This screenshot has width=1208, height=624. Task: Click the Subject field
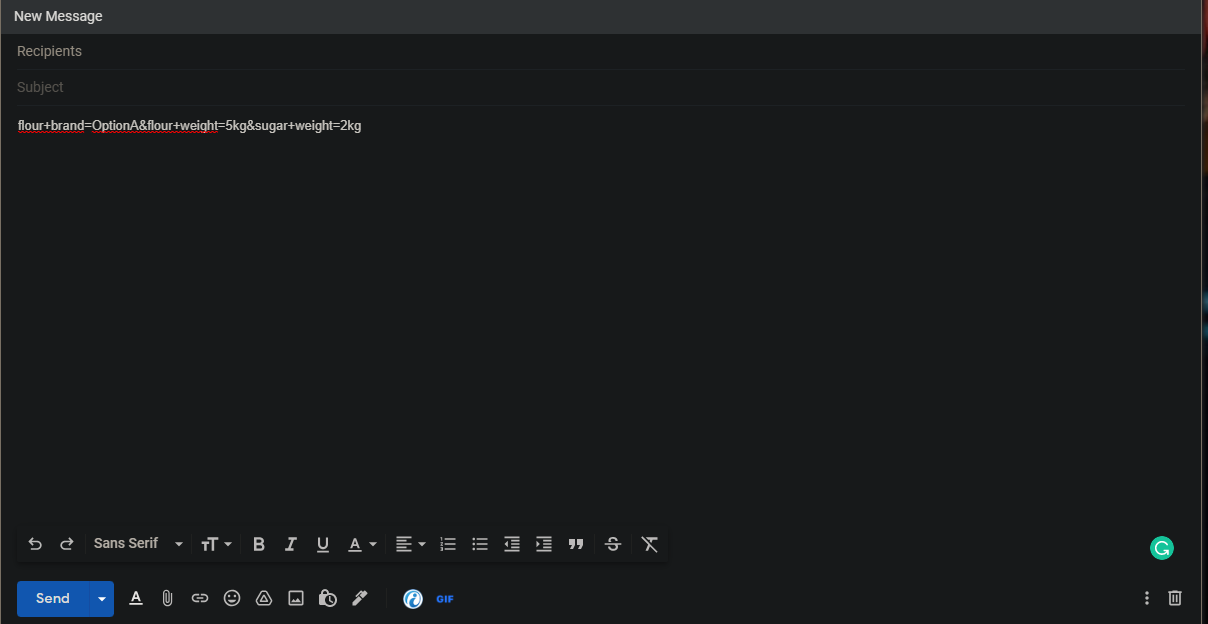(600, 87)
